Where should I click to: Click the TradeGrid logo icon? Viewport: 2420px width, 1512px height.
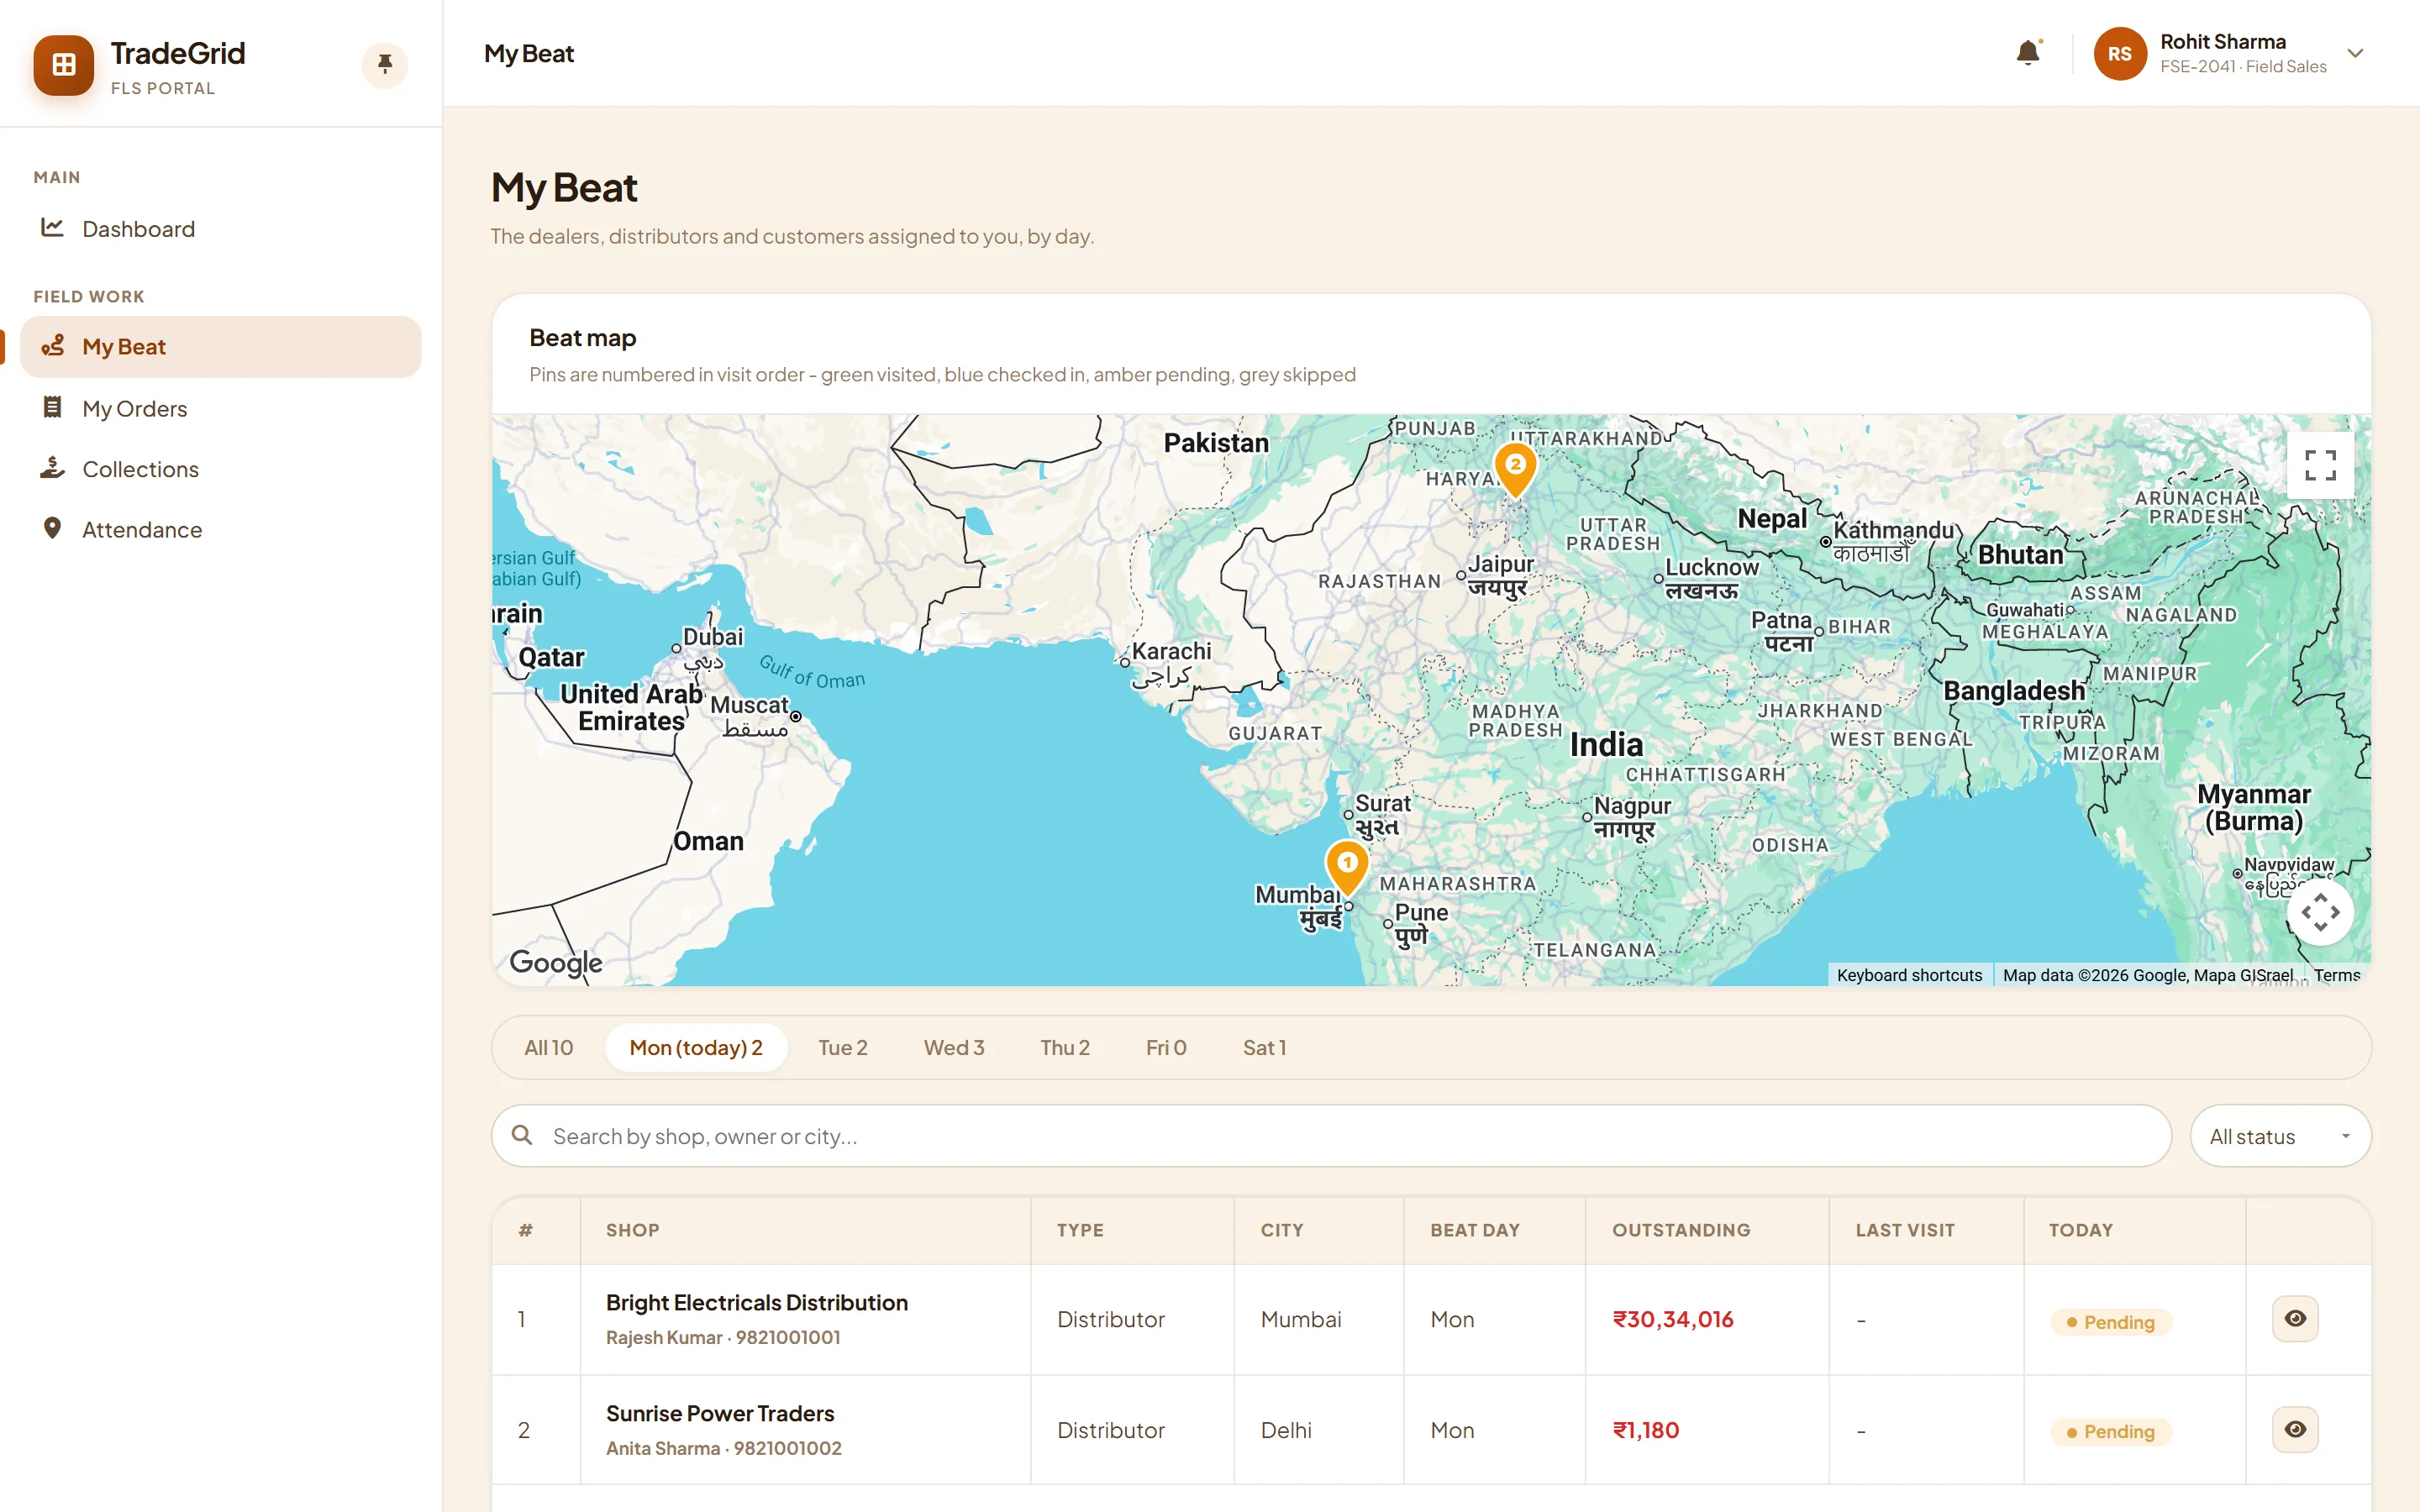coord(64,65)
